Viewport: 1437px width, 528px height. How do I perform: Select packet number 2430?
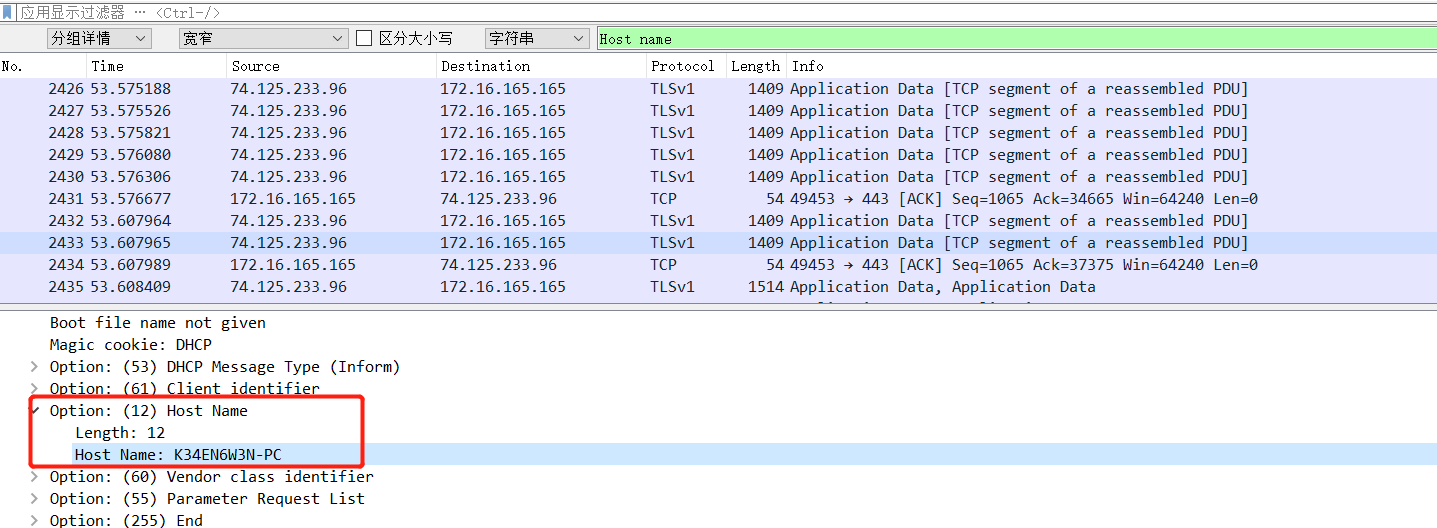click(x=718, y=177)
